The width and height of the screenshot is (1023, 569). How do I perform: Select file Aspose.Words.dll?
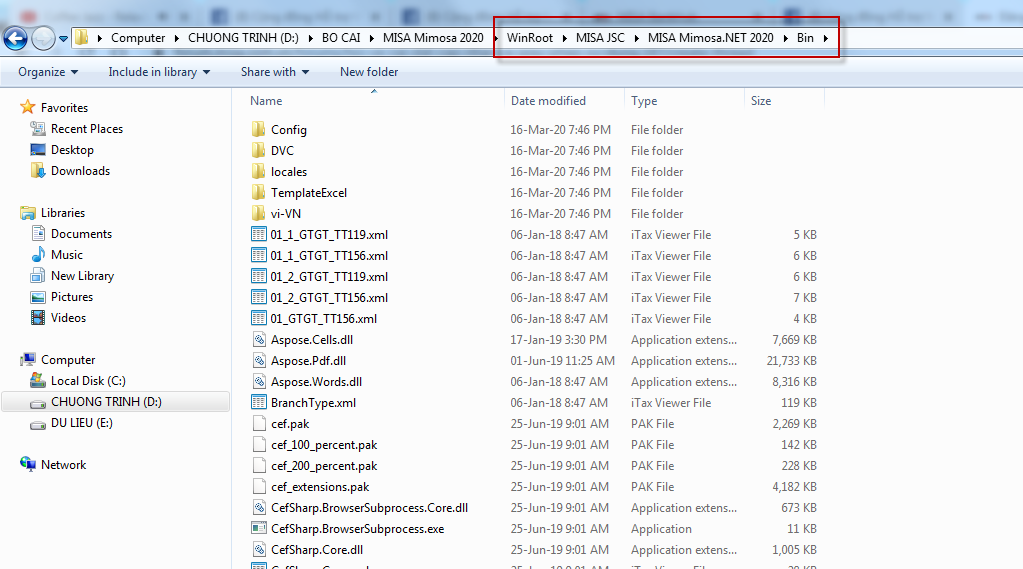316,382
